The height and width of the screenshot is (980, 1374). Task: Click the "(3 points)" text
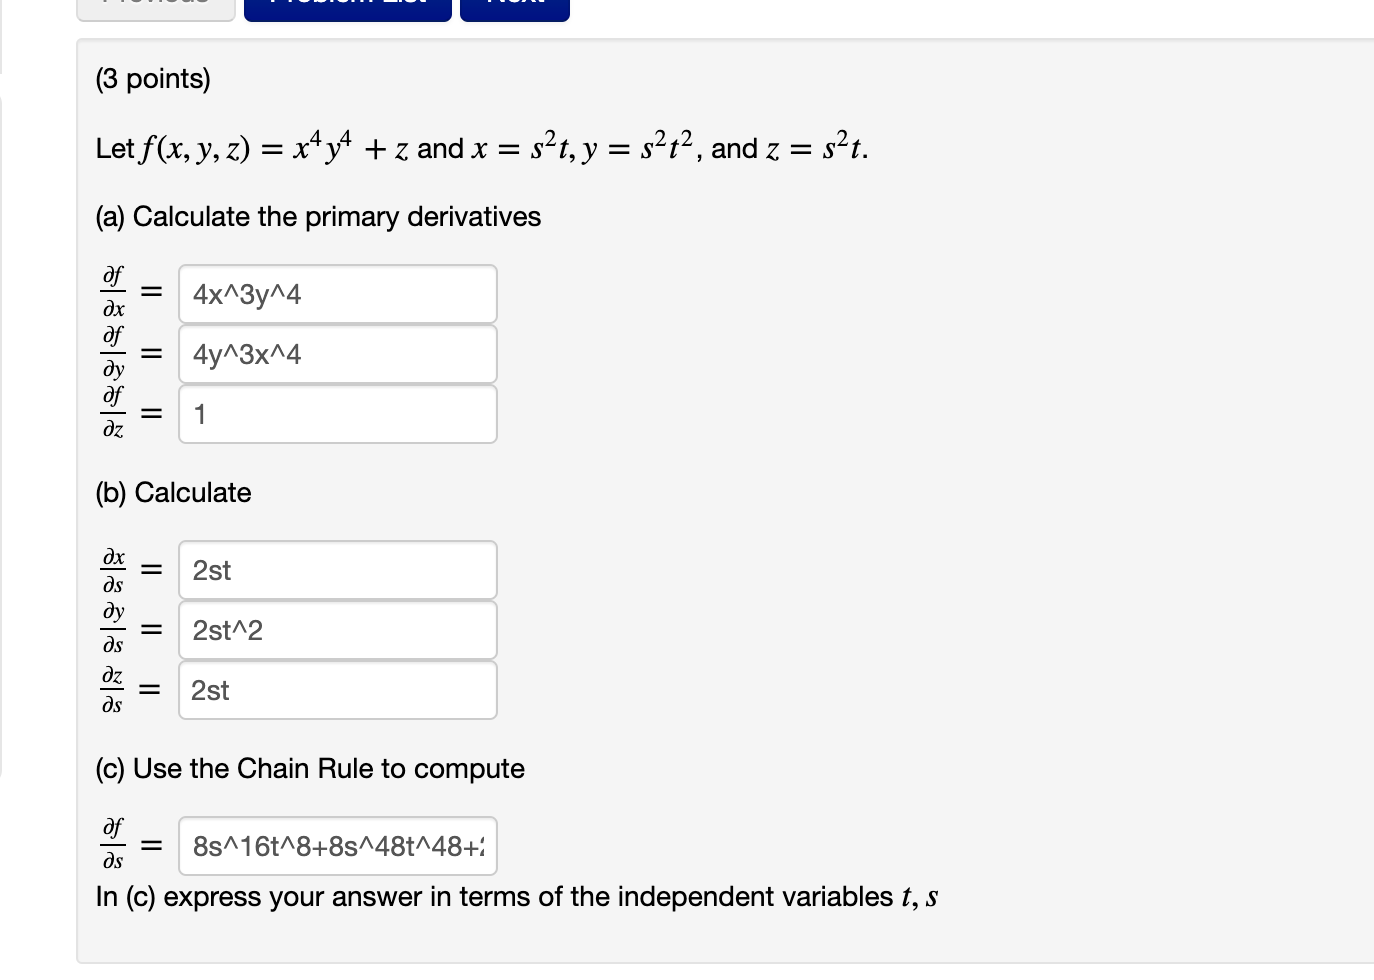tap(153, 79)
